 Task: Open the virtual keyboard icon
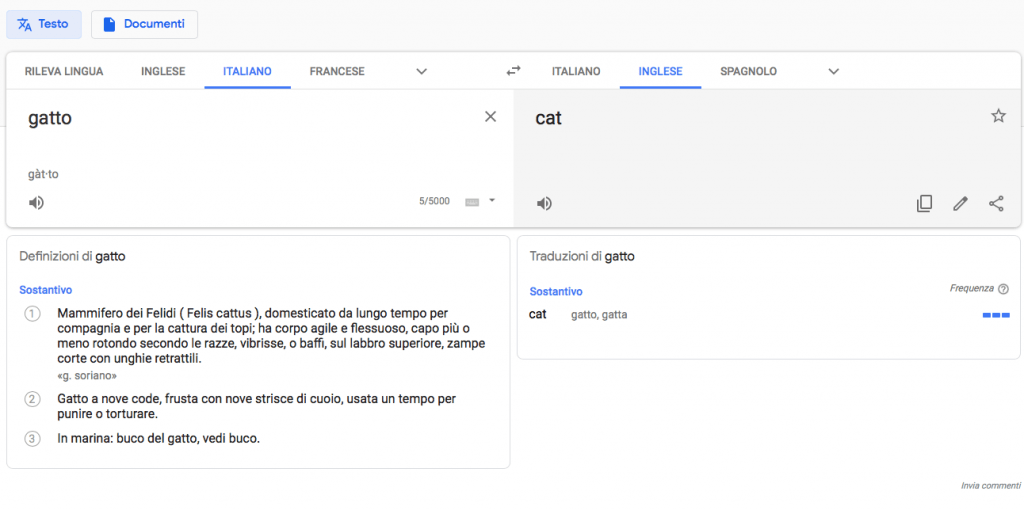tap(472, 202)
